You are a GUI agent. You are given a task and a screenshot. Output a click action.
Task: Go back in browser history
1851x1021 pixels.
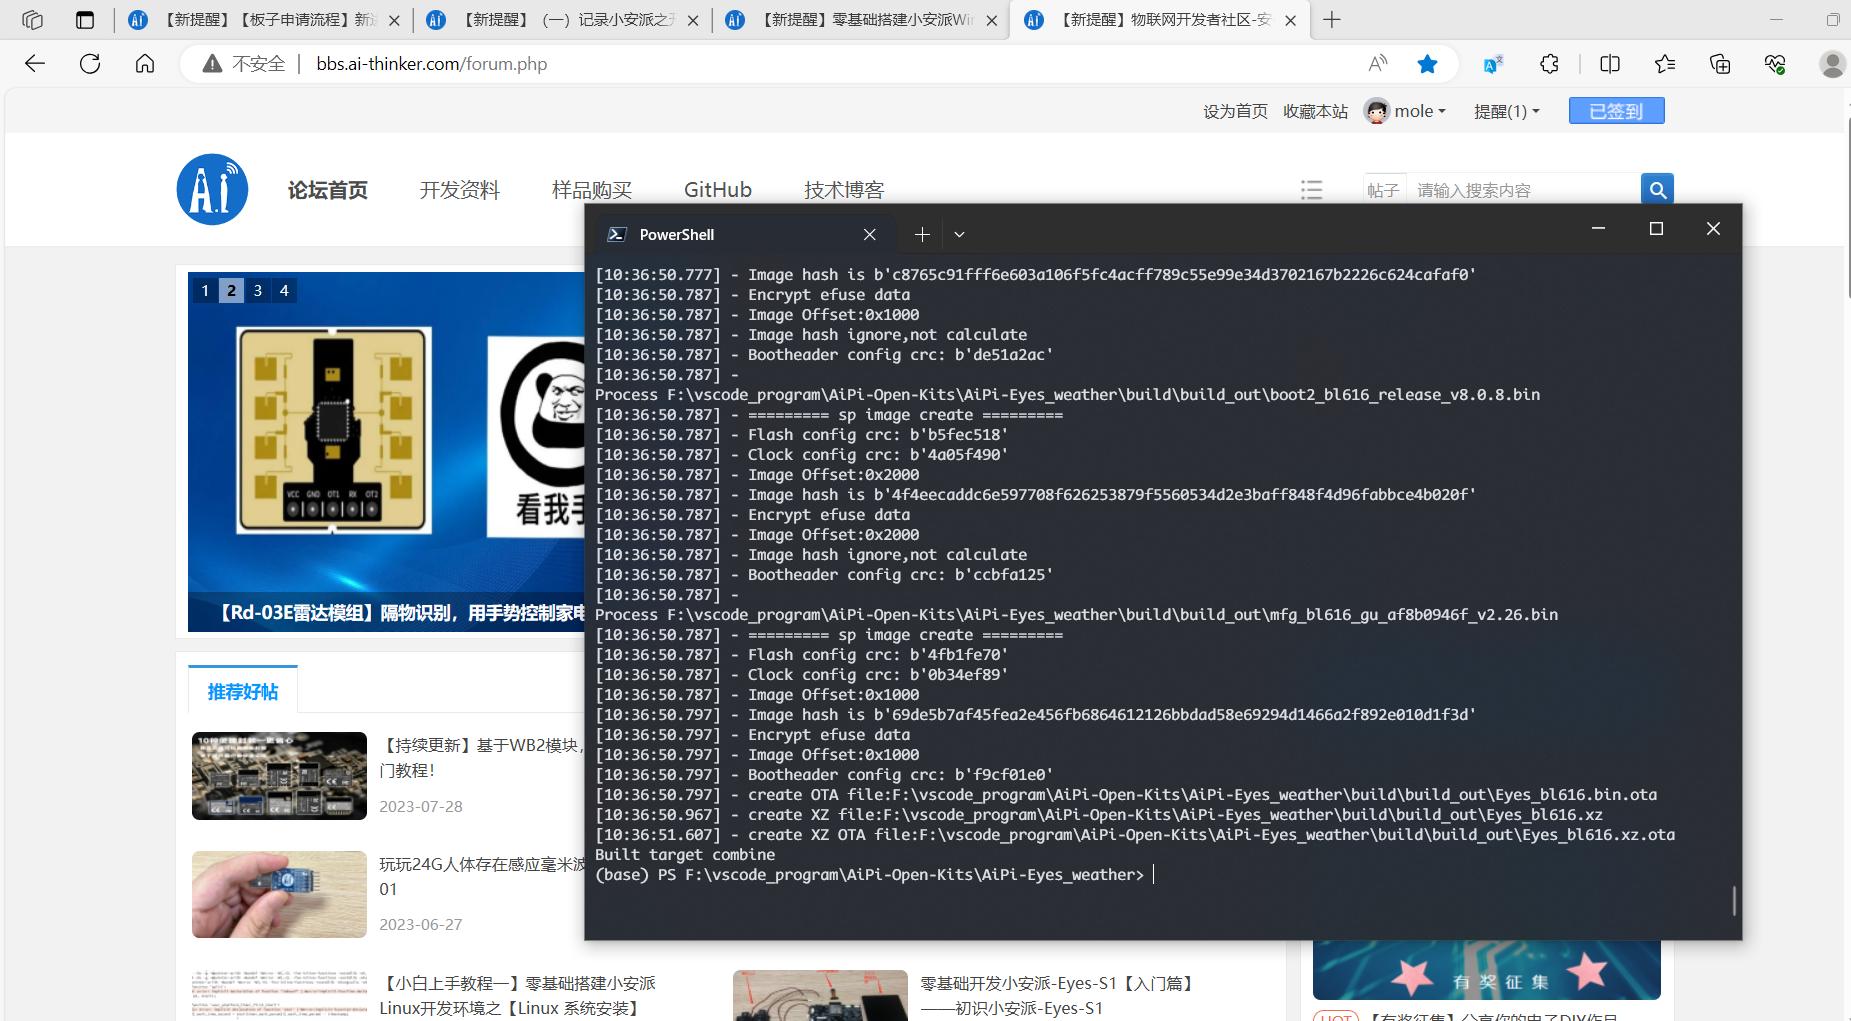tap(35, 64)
